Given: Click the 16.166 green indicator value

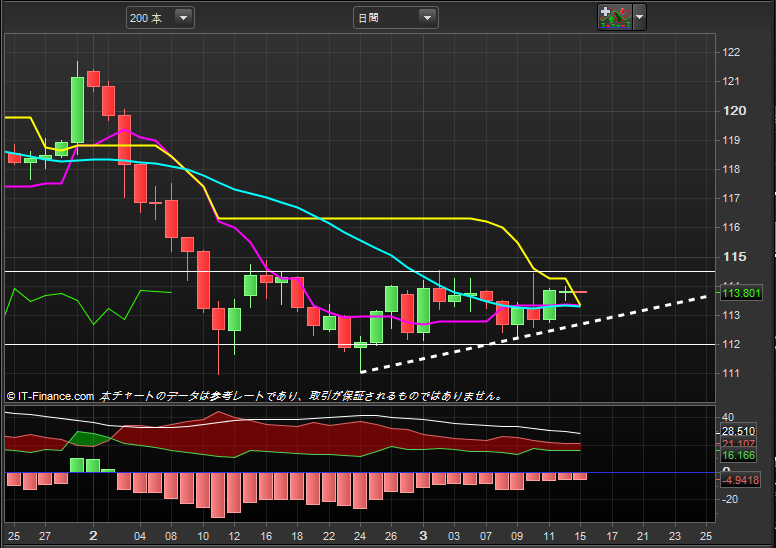Looking at the screenshot, I should coord(738,455).
